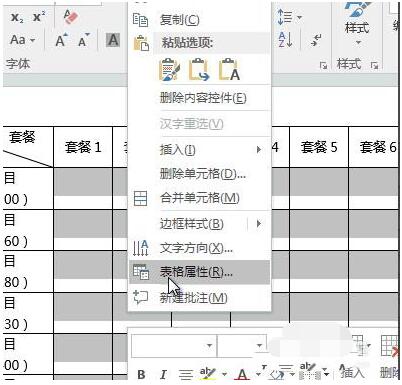Click the mini toolbar font color A
This screenshot has width=402, height=385.
[242, 374]
